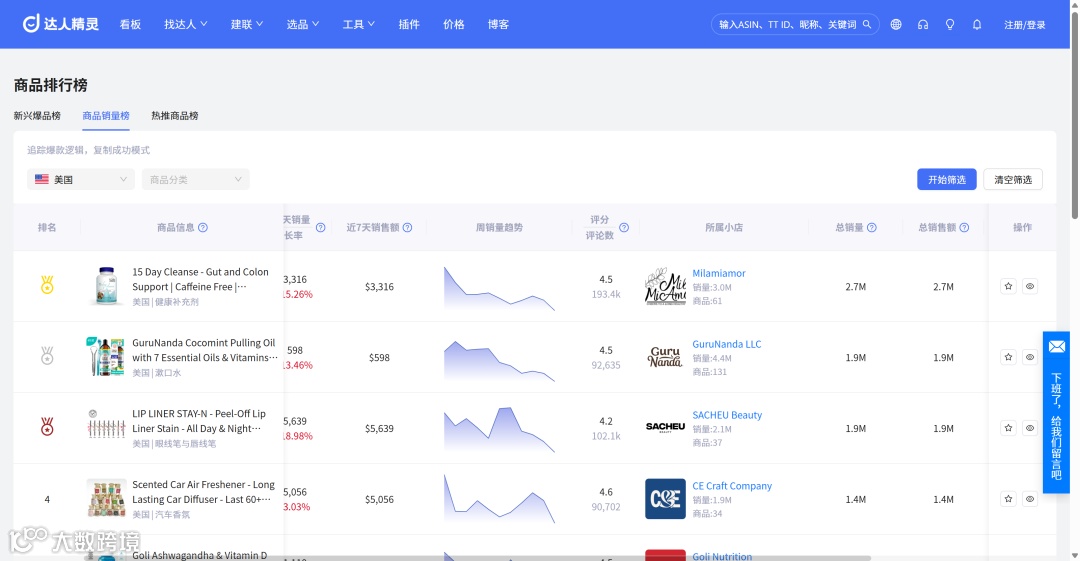The image size is (1080, 561).
Task: Open 看板 in navigation
Action: coord(130,24)
